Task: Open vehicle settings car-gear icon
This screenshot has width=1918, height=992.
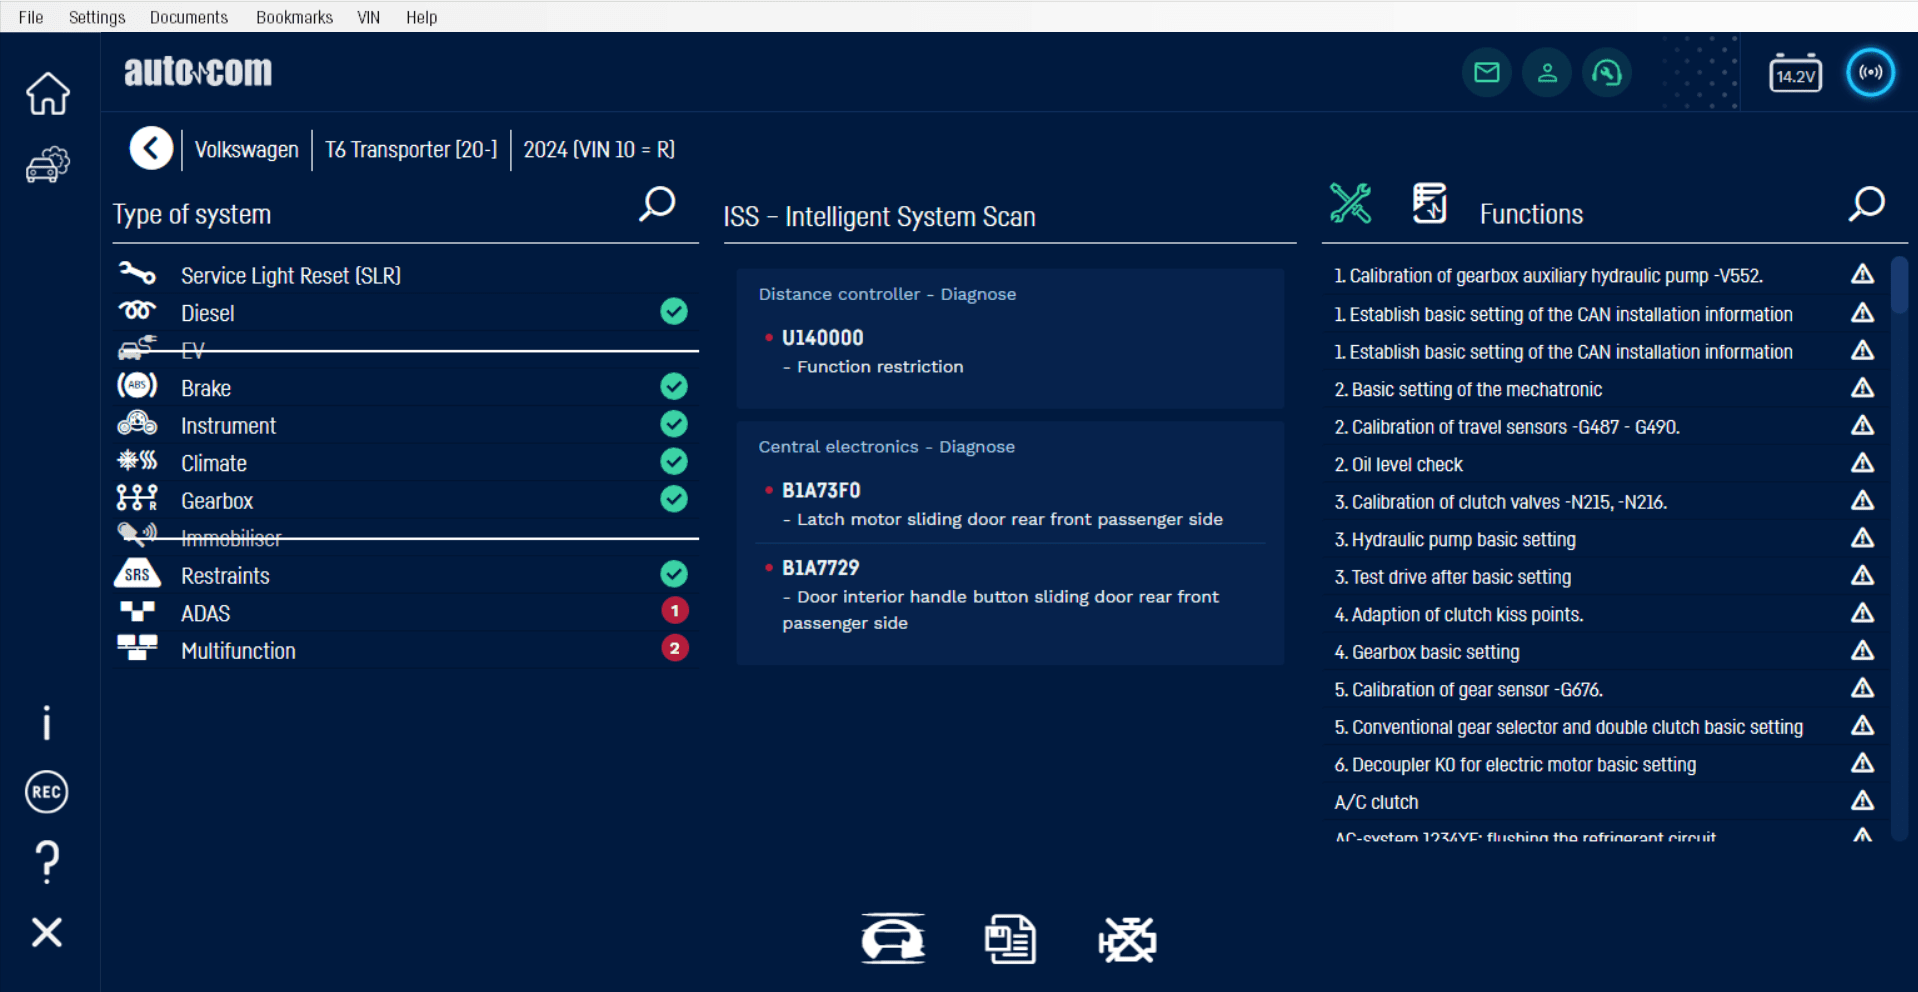Action: tap(47, 165)
